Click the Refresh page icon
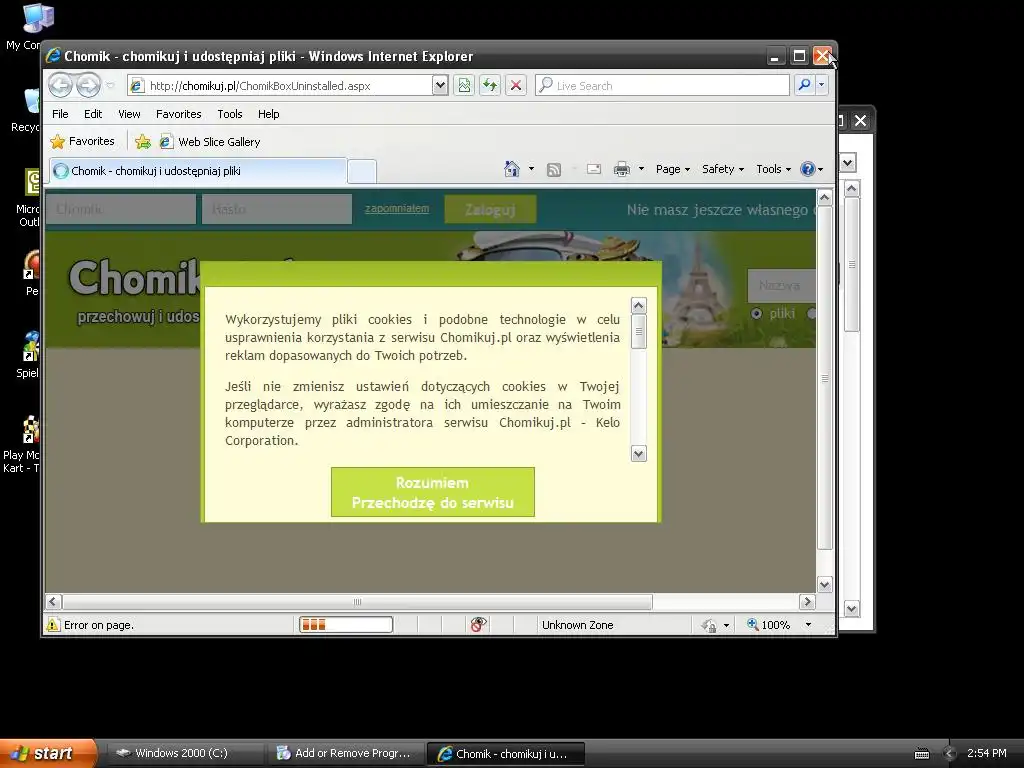The height and width of the screenshot is (768, 1024). 490,86
